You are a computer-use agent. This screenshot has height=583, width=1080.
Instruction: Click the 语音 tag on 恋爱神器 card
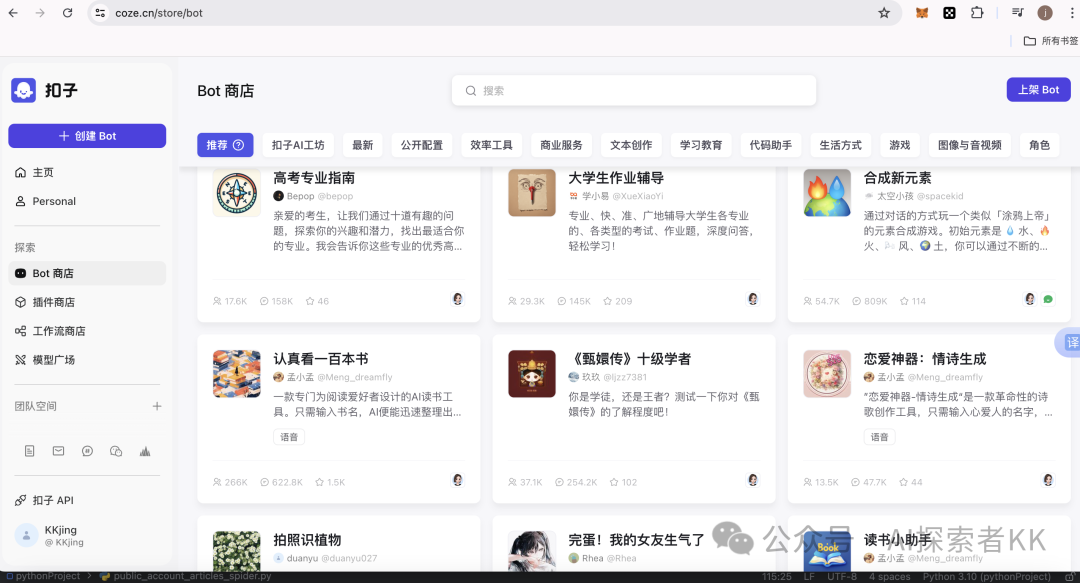pos(880,437)
